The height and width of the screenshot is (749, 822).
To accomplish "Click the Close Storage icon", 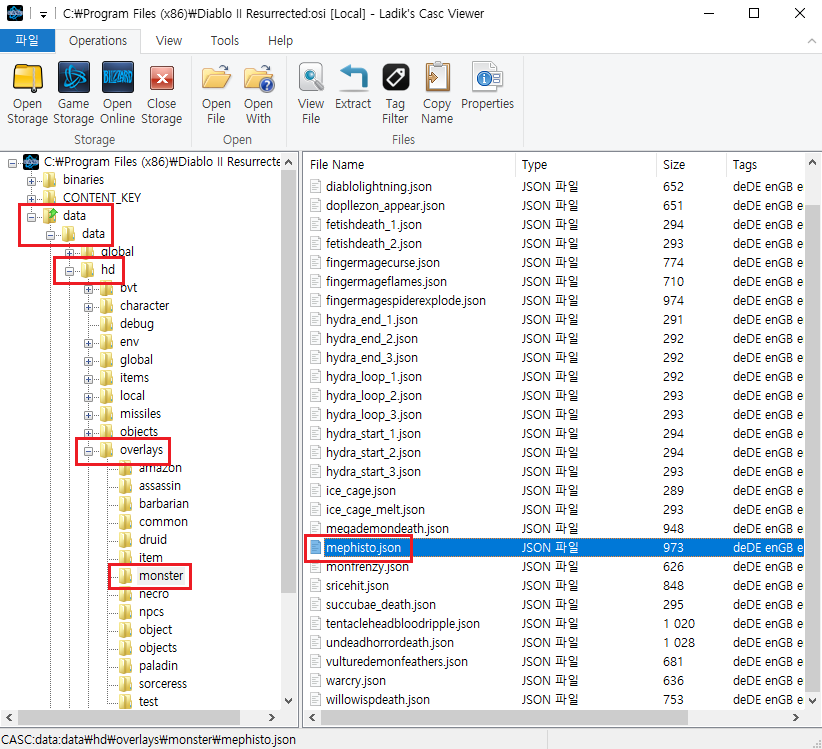I will [161, 79].
